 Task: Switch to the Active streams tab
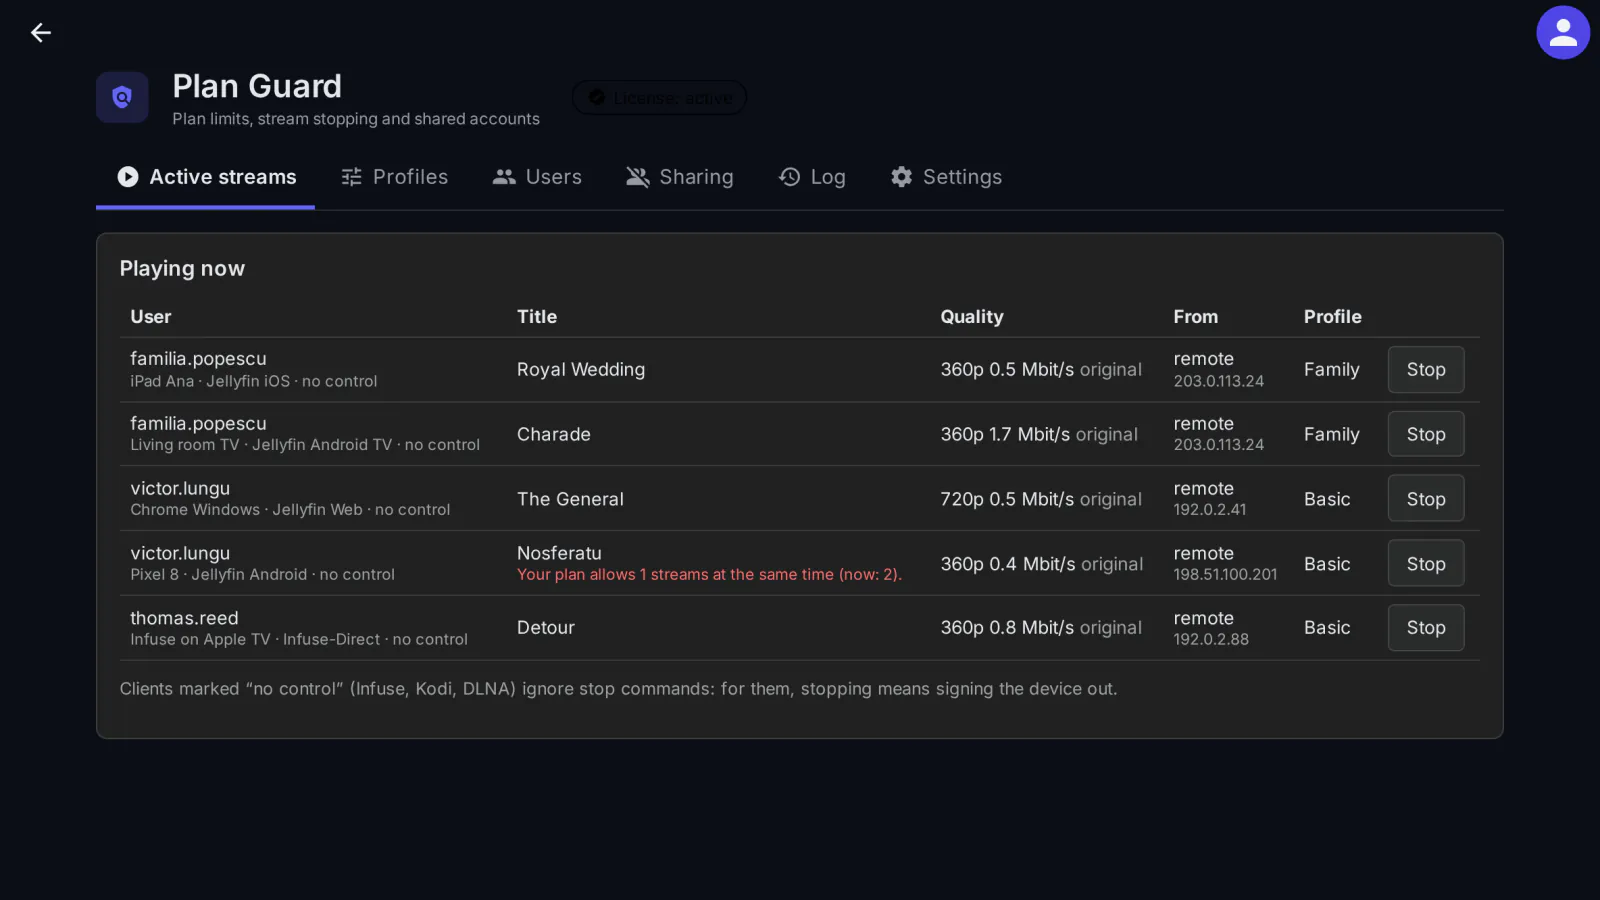[x=206, y=177]
